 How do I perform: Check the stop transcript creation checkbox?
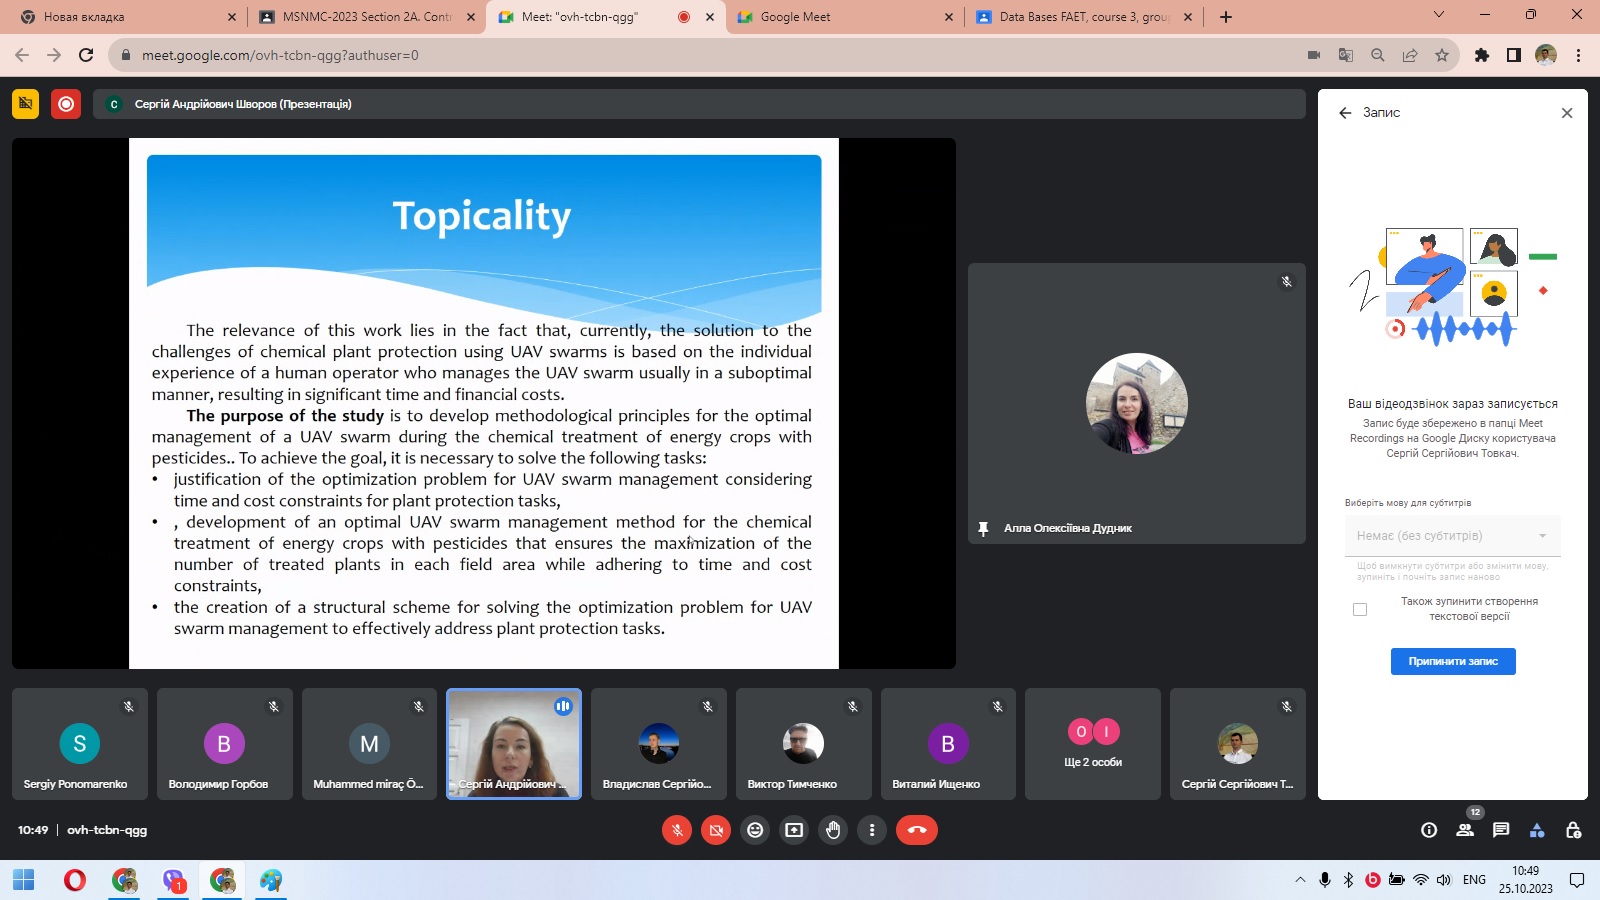pyautogui.click(x=1360, y=609)
